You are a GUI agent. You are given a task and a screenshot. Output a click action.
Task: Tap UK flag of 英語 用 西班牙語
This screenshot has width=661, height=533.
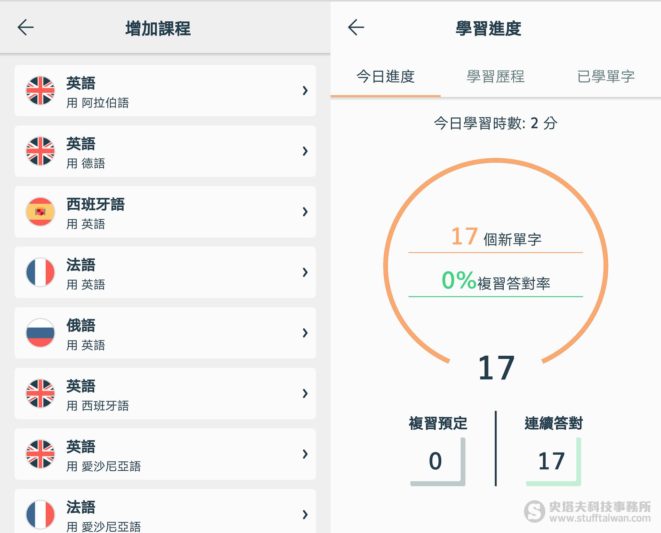[40, 393]
